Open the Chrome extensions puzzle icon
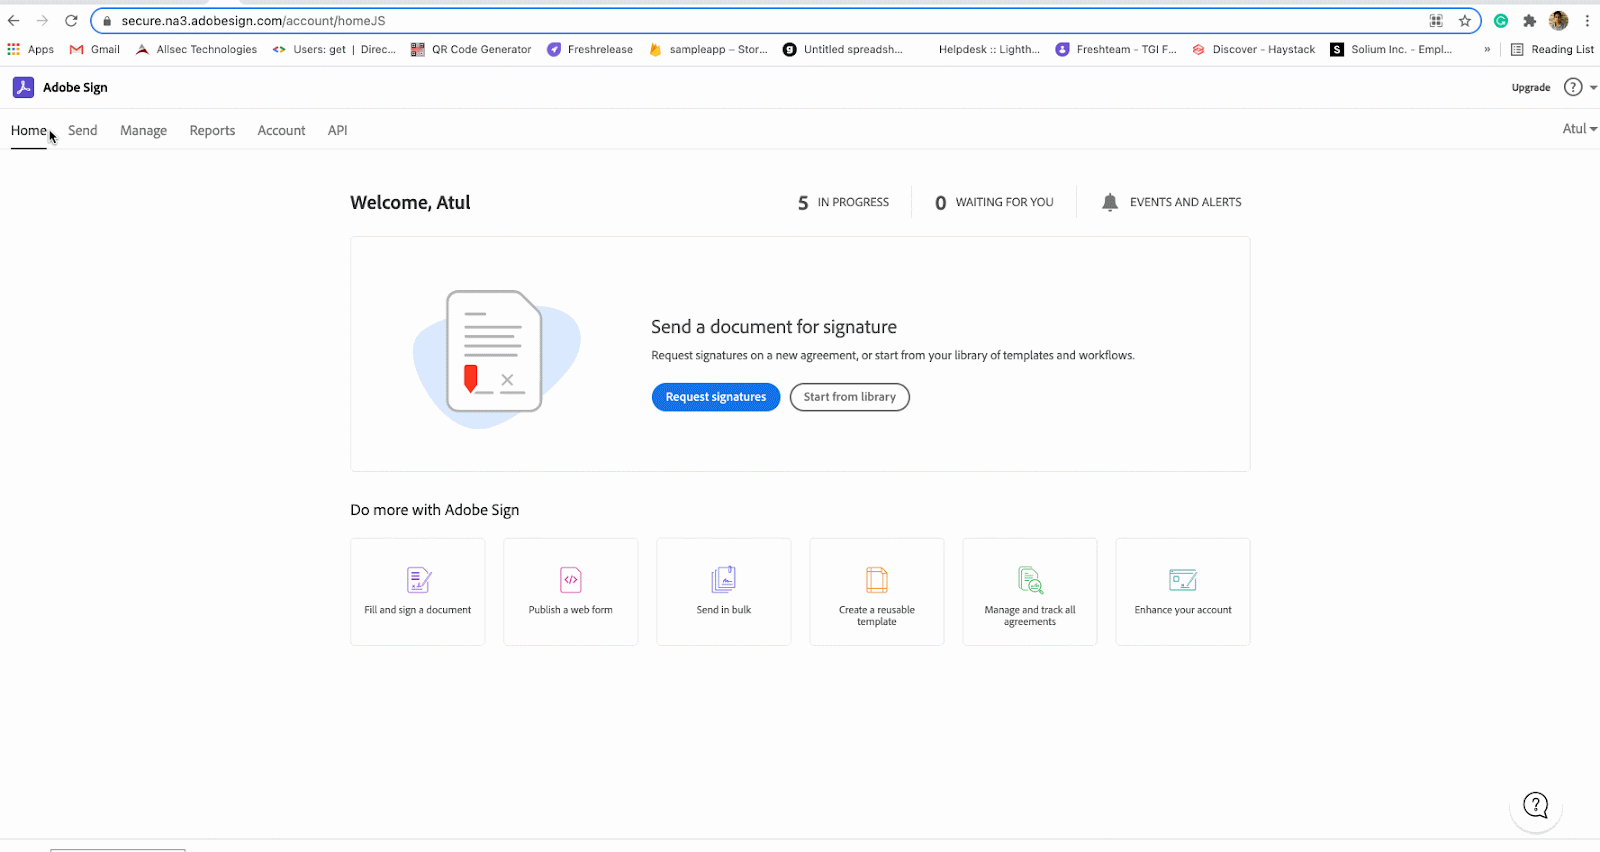1600x852 pixels. coord(1529,20)
